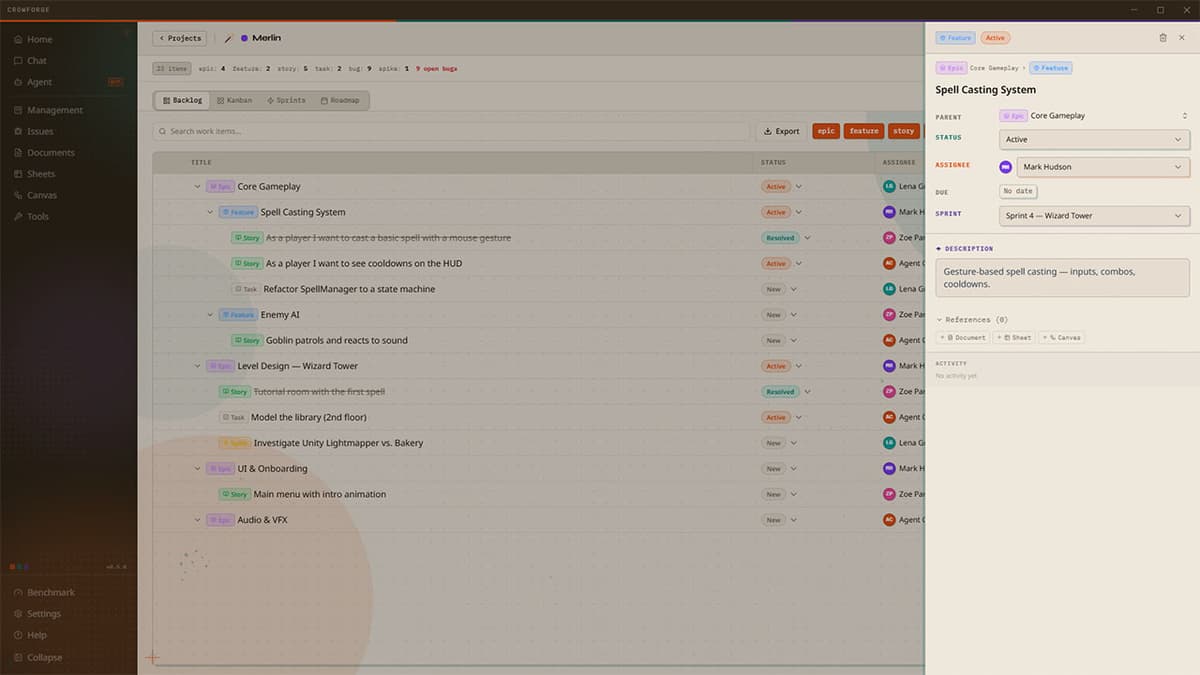1200x675 pixels.
Task: Switch to the Roadmap tab
Action: (x=340, y=100)
